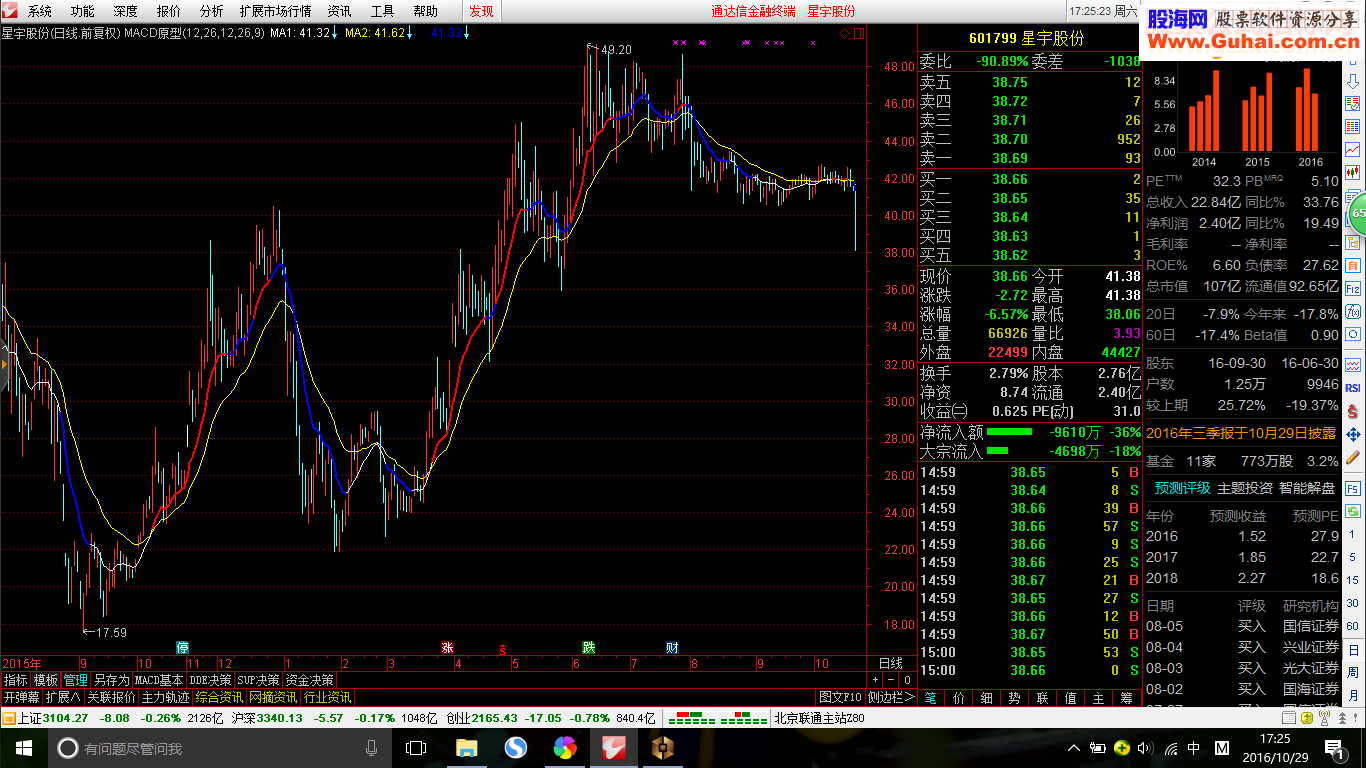This screenshot has width=1366, height=768.
Task: Open the 分析 menu
Action: pyautogui.click(x=211, y=11)
